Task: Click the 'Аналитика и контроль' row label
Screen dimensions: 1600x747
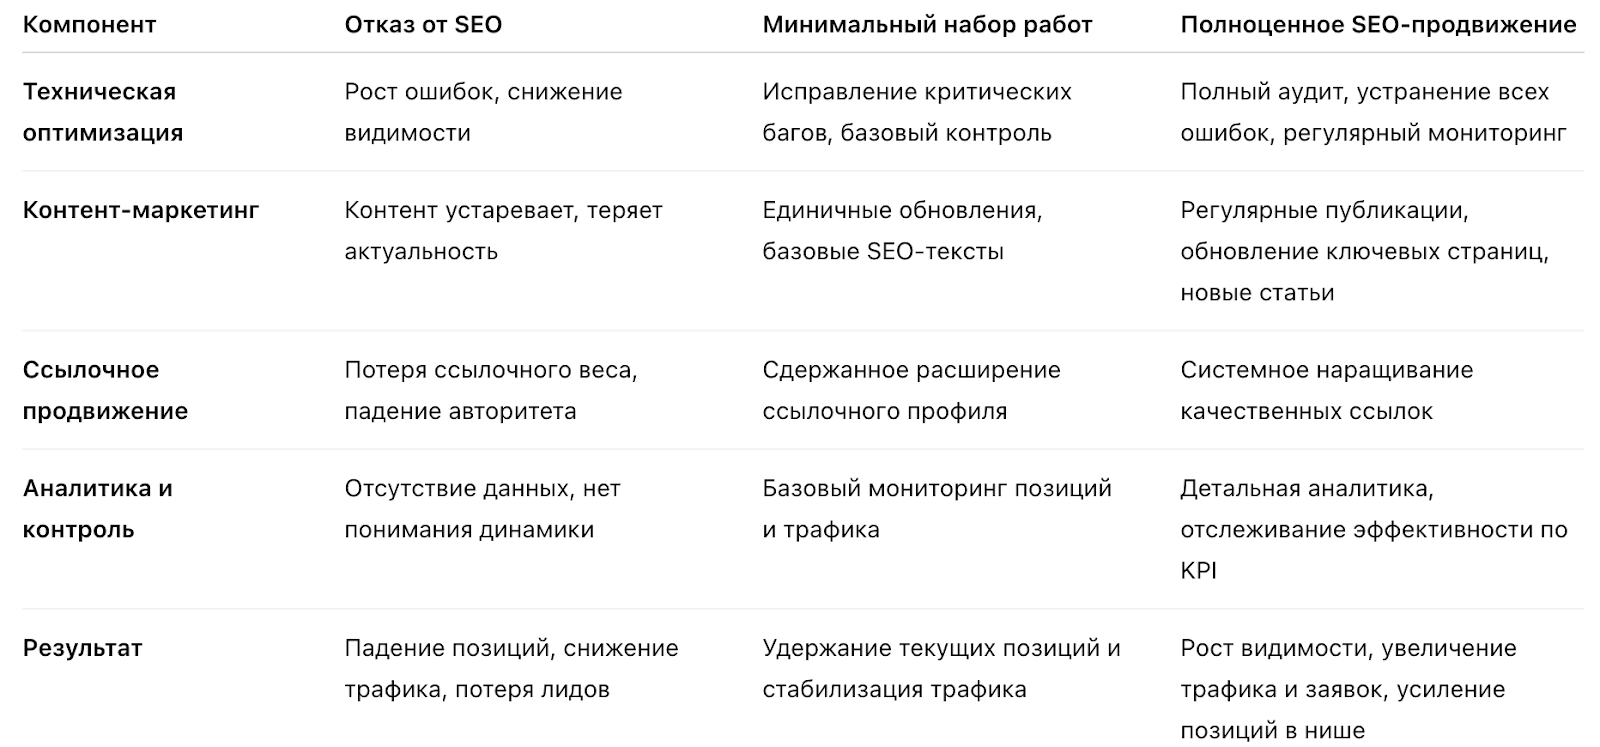Action: coord(98,509)
